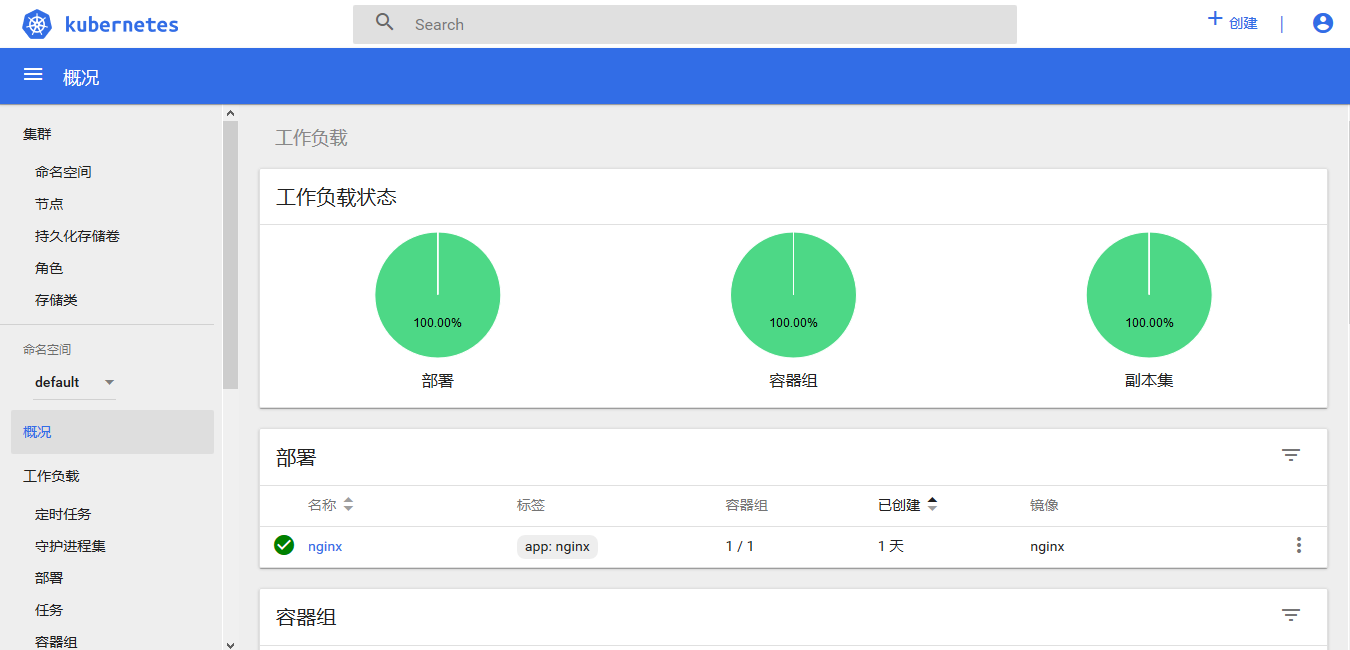1350x650 pixels.
Task: Click the 容器组 card title
Action: coord(306,617)
